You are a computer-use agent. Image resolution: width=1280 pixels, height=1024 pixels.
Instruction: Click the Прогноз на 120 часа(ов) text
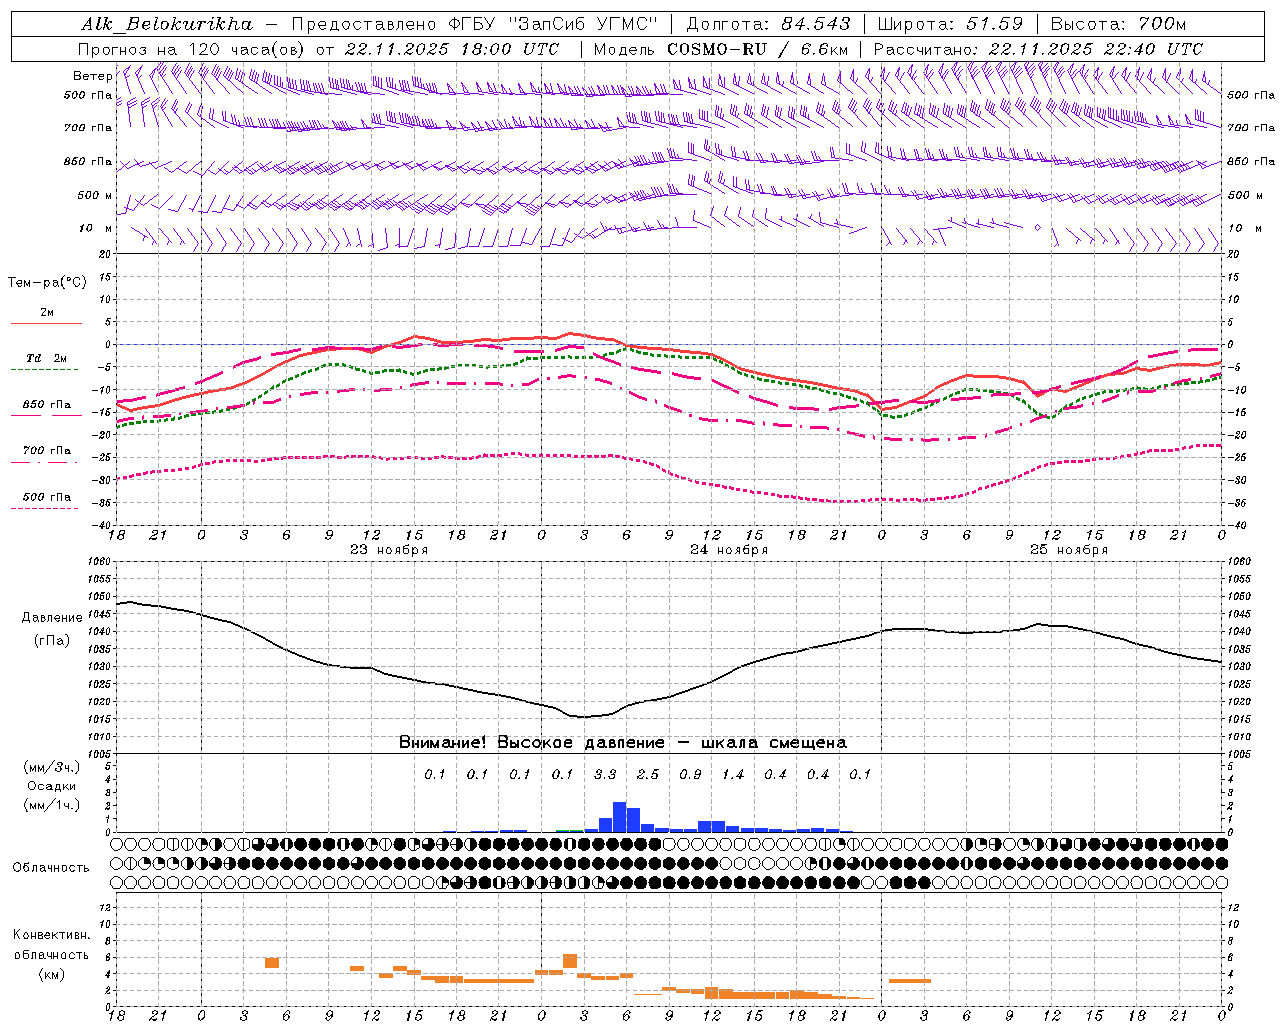191,49
